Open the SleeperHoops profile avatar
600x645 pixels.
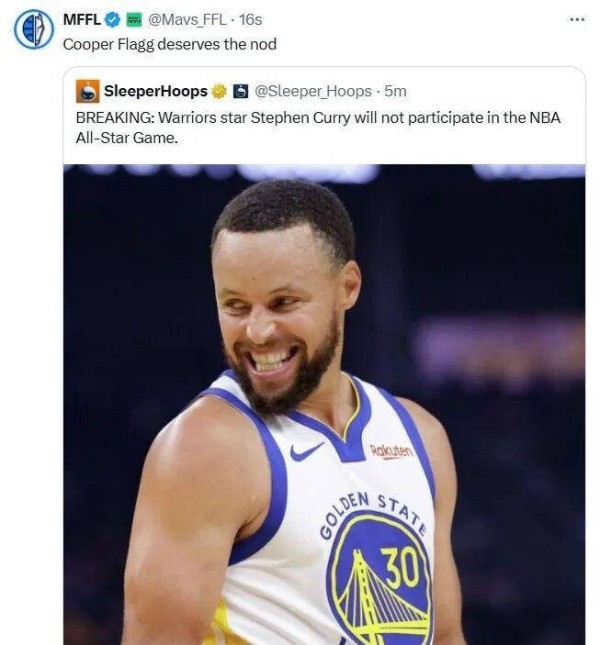pos(89,91)
